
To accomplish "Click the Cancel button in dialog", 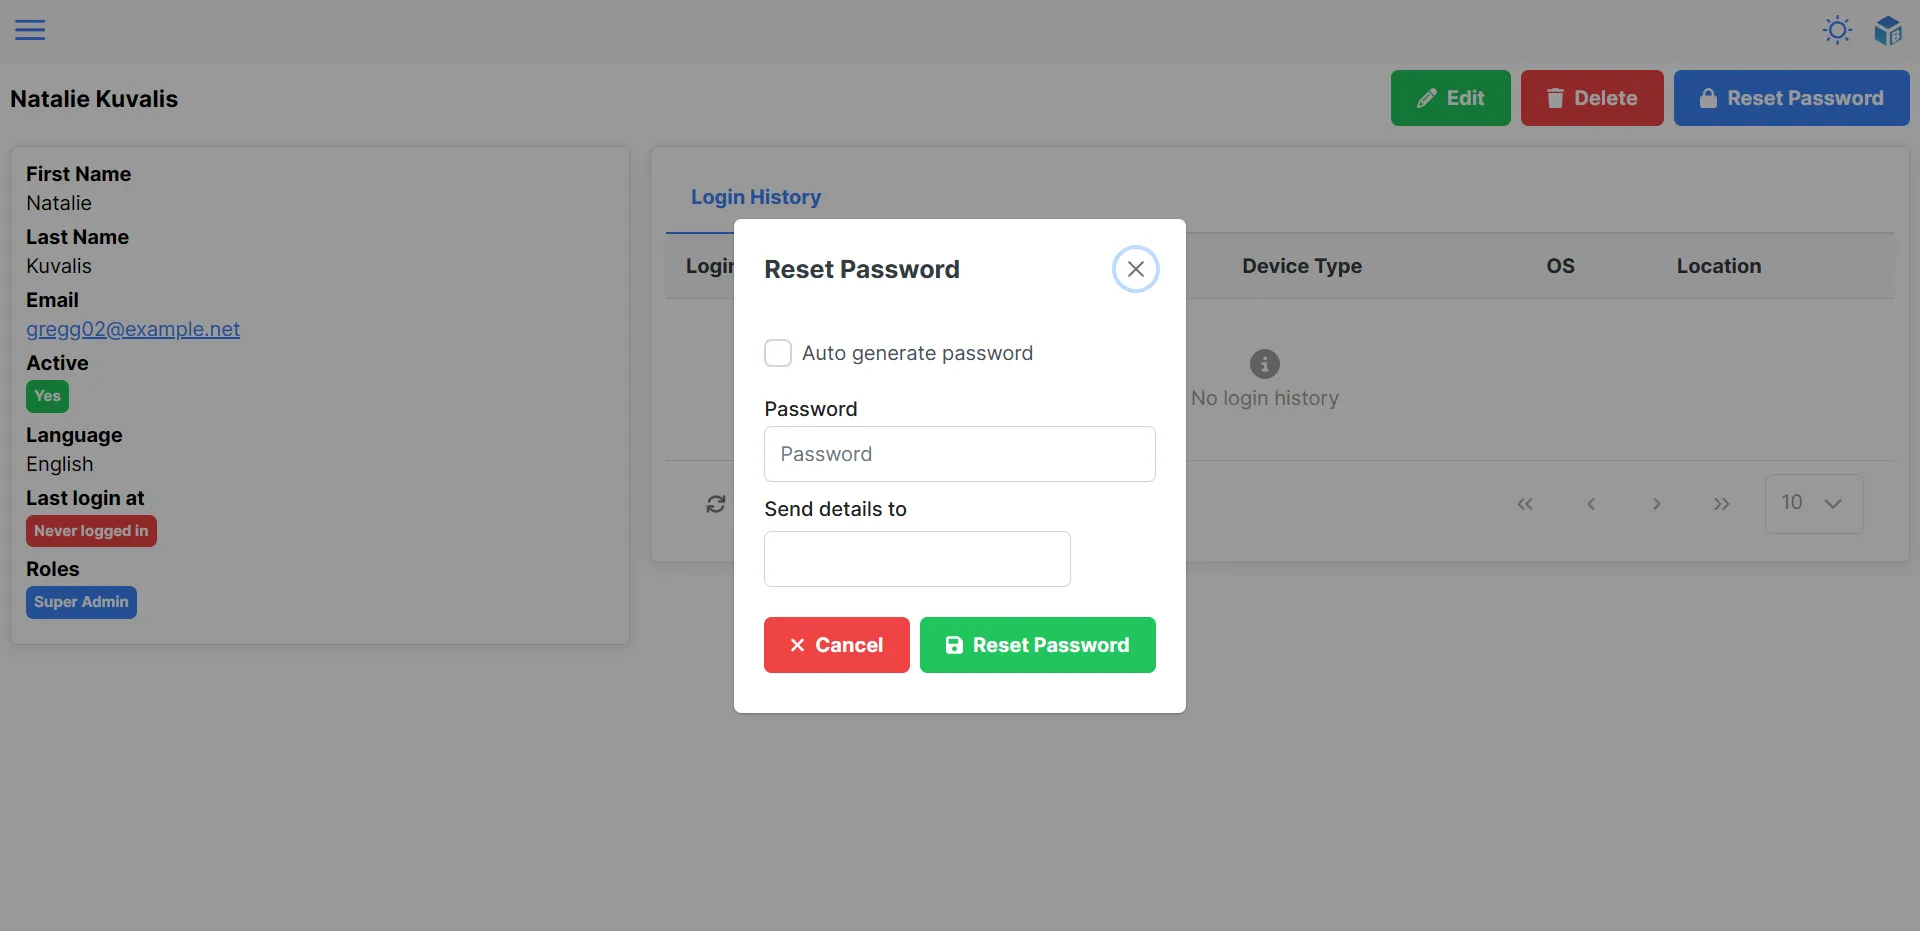I will coord(836,645).
